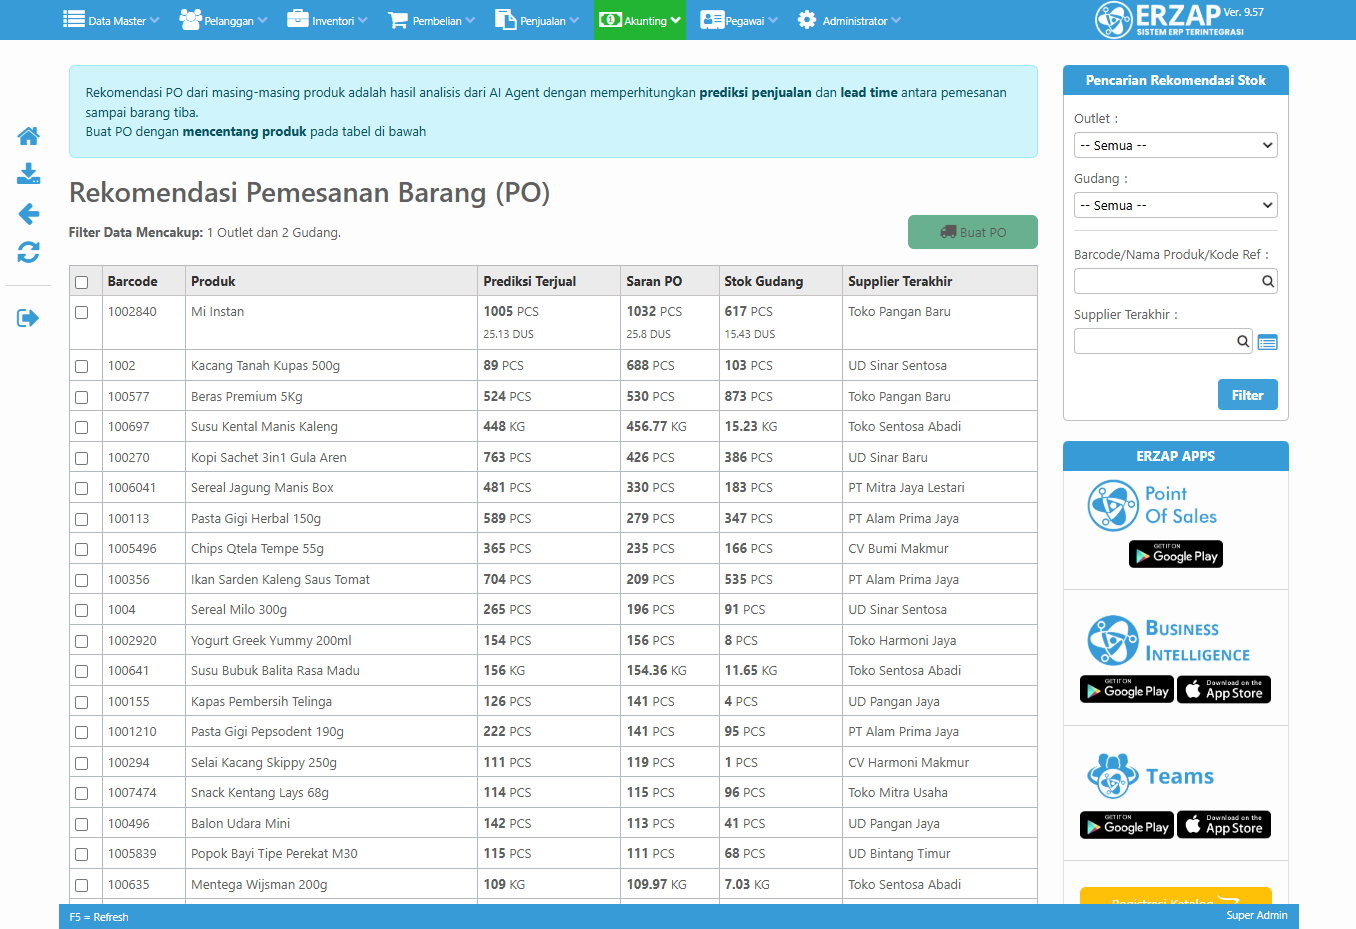
Task: Click the back arrow icon in sidebar
Action: pyautogui.click(x=28, y=214)
